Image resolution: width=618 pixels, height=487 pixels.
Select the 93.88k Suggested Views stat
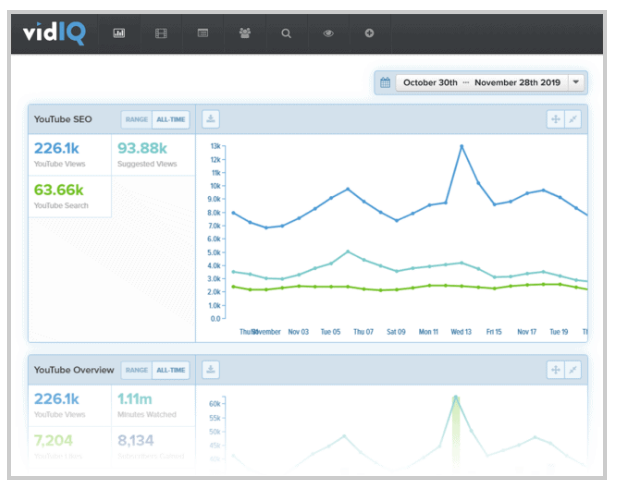point(153,155)
